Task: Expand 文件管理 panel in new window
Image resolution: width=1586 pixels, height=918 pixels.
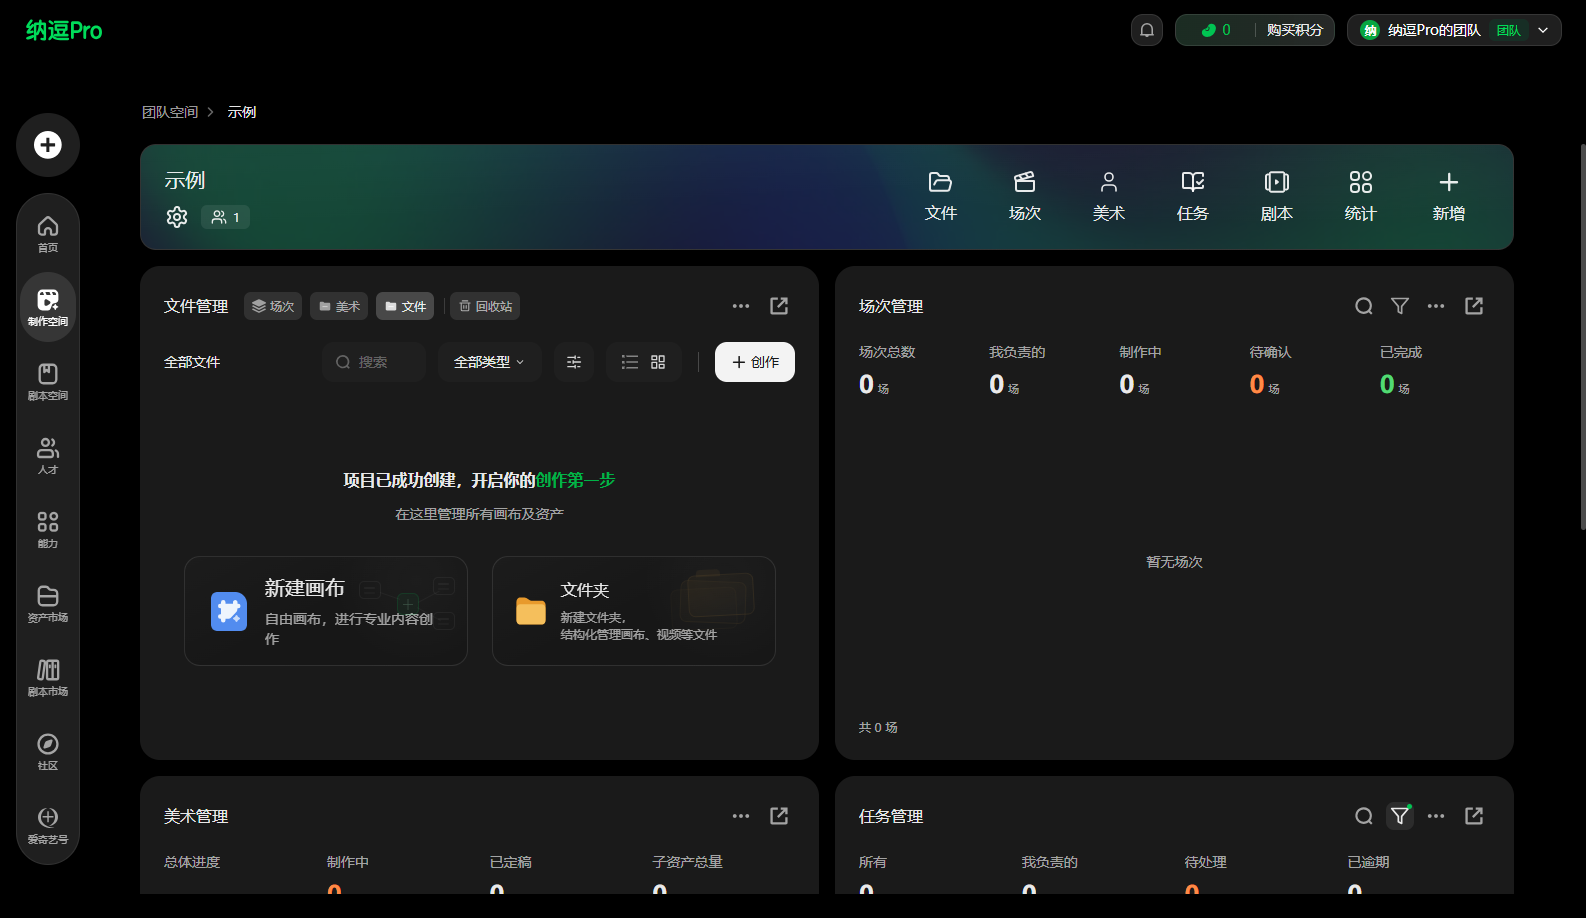Action: pos(779,306)
